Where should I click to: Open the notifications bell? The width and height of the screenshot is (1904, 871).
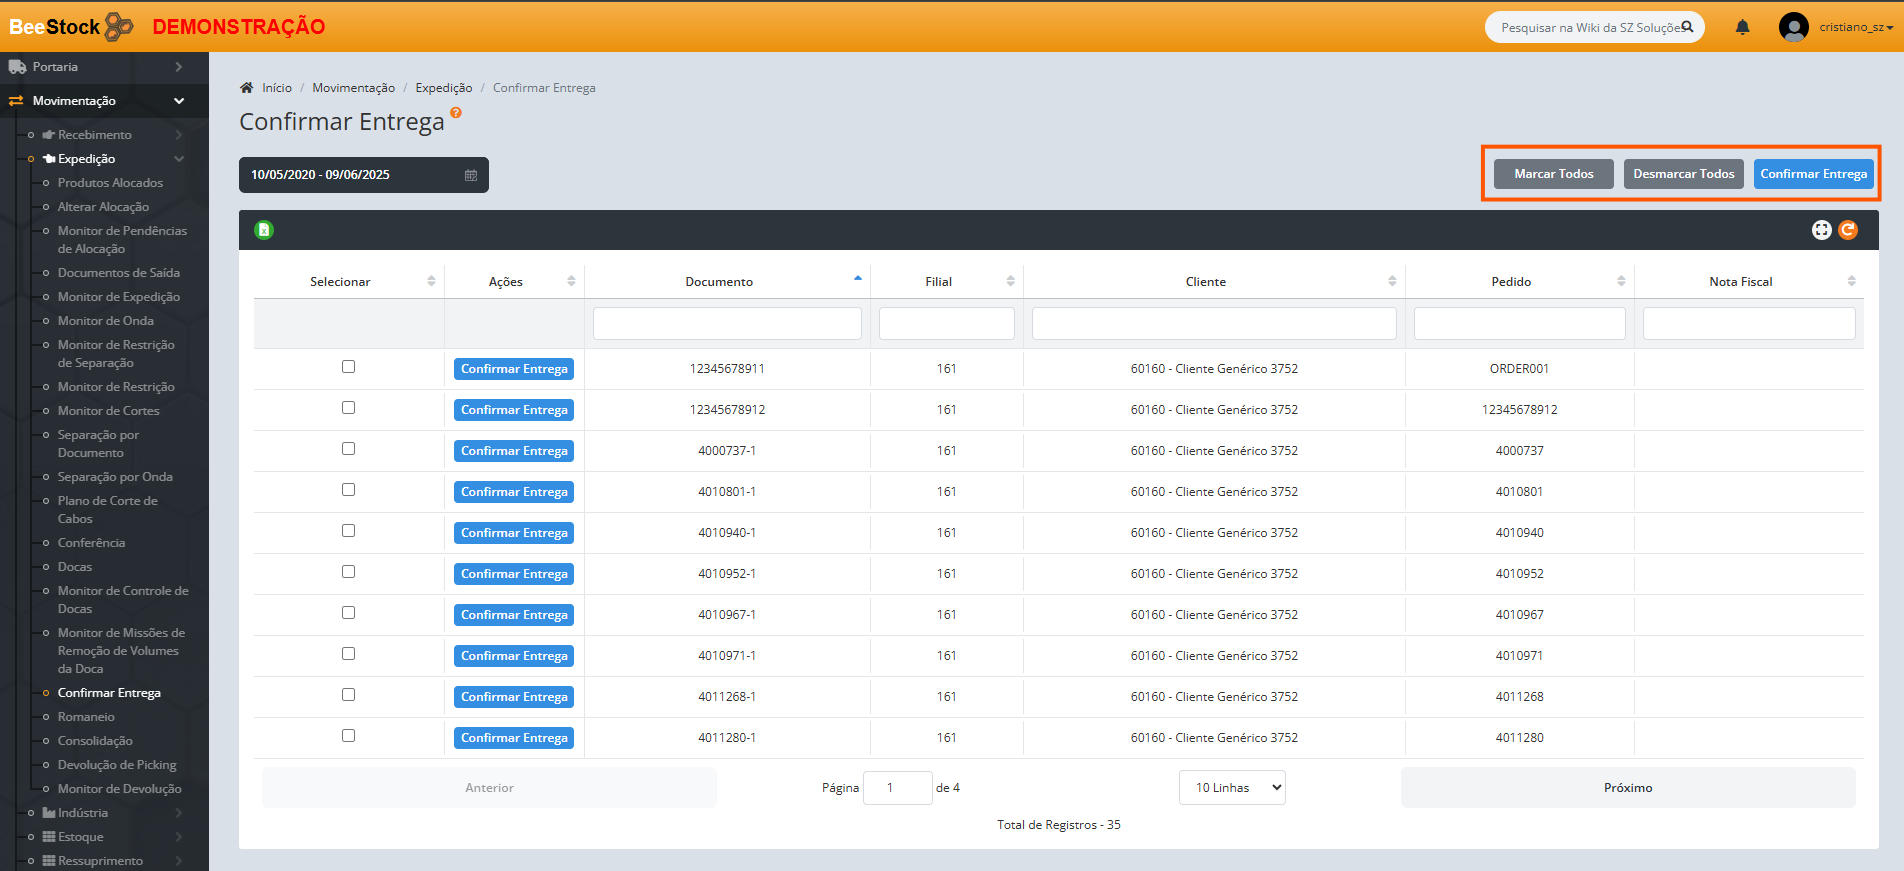click(x=1742, y=27)
